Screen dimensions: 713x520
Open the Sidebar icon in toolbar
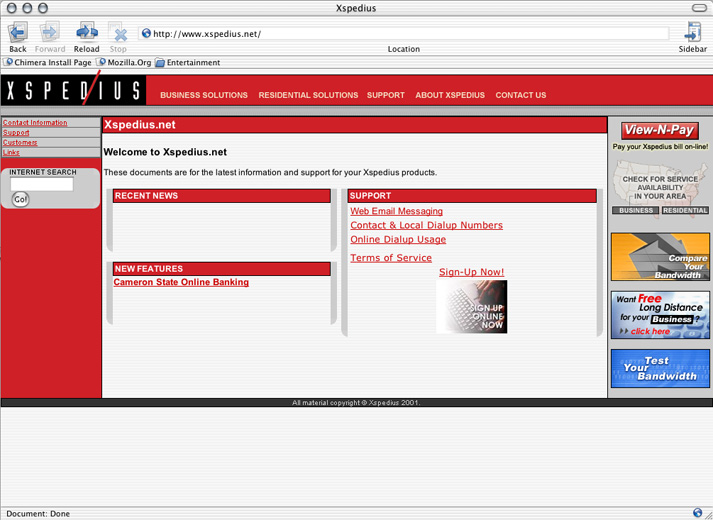[692, 33]
